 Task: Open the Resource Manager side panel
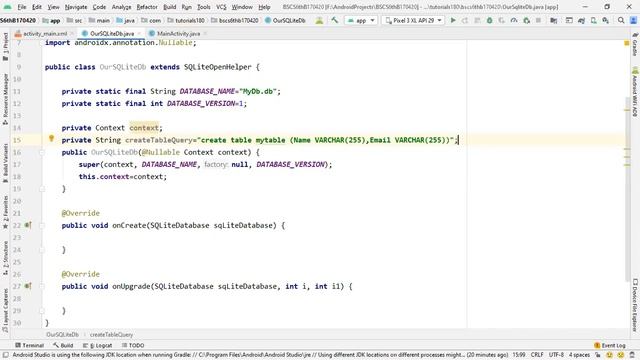pos(5,99)
